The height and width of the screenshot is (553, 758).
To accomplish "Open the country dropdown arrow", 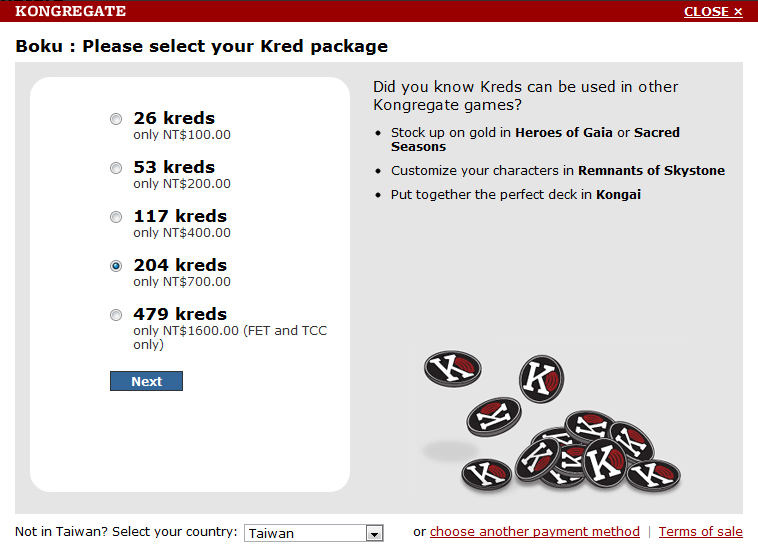I will point(374,534).
